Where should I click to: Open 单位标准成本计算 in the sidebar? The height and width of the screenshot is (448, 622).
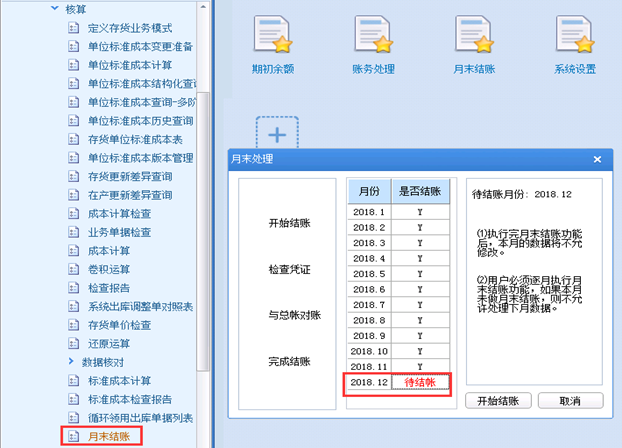click(x=132, y=65)
